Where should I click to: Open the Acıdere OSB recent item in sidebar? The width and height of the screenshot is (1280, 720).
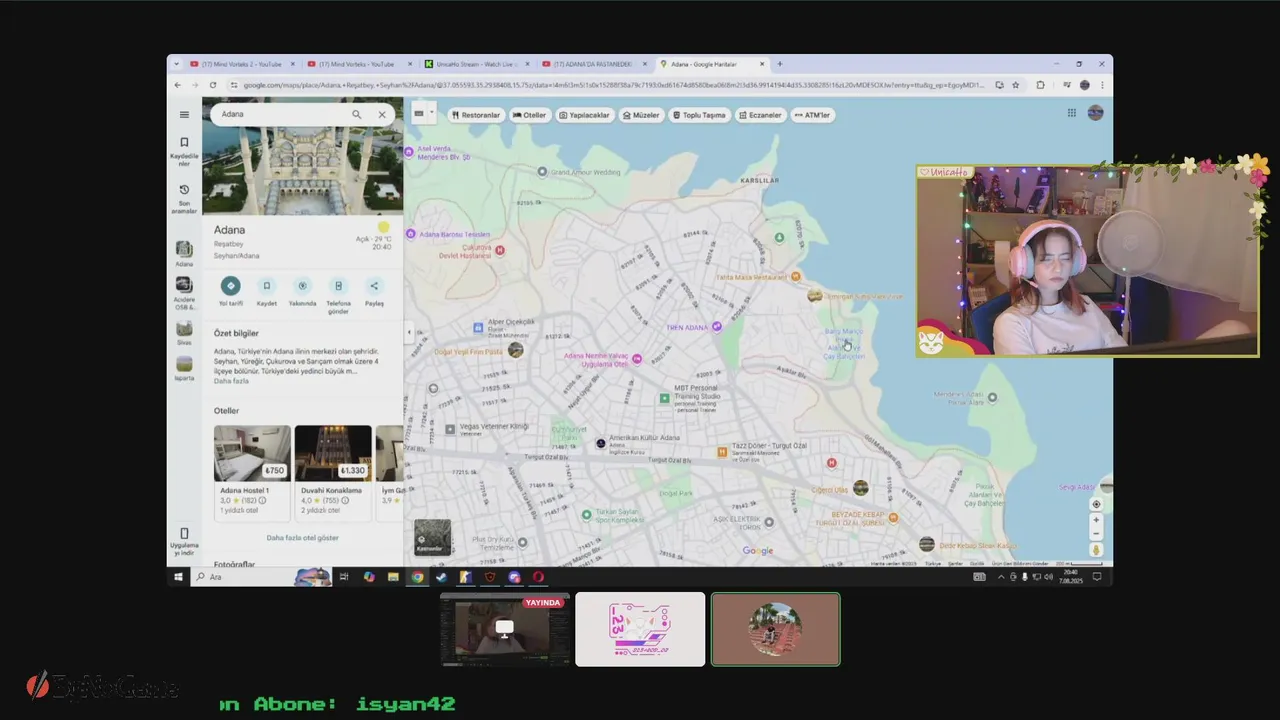click(x=184, y=292)
